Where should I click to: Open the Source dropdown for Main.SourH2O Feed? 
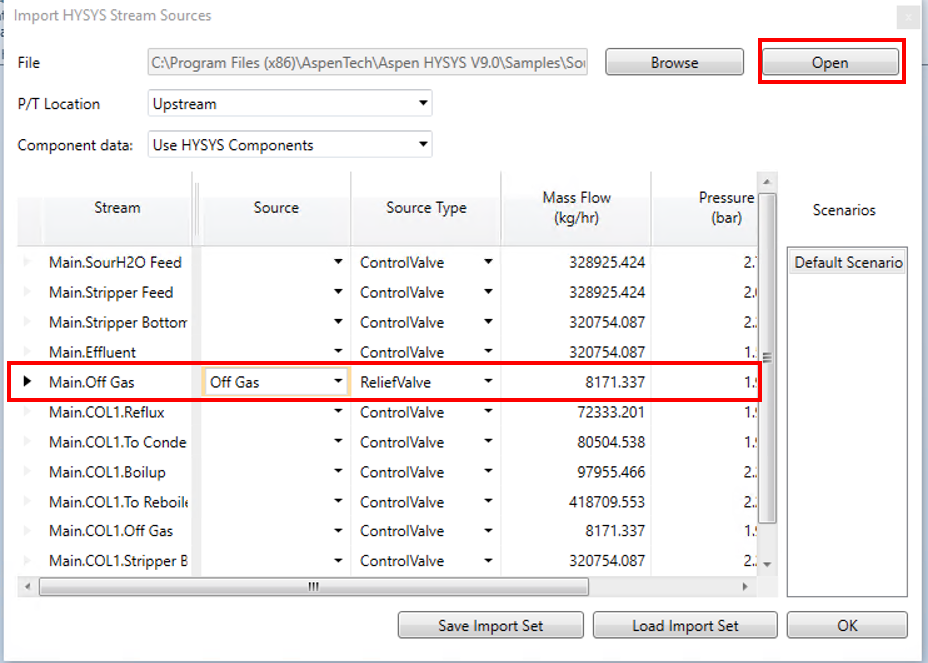click(x=337, y=262)
